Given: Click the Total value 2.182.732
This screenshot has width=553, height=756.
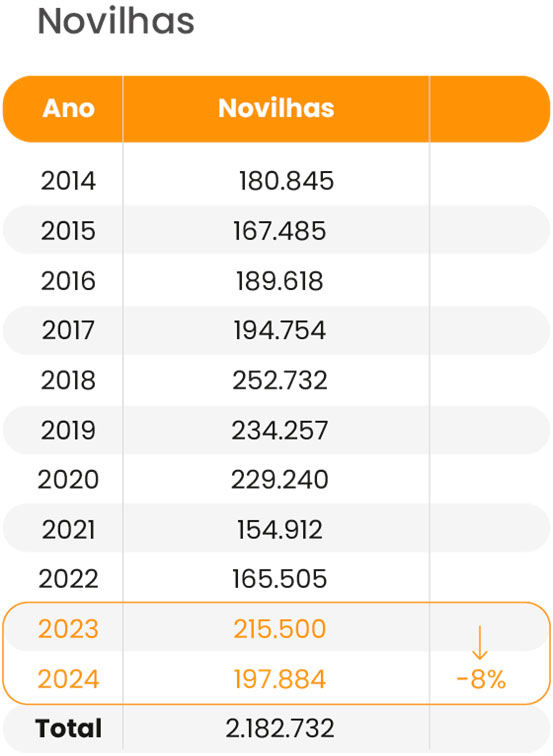Looking at the screenshot, I should pyautogui.click(x=280, y=728).
